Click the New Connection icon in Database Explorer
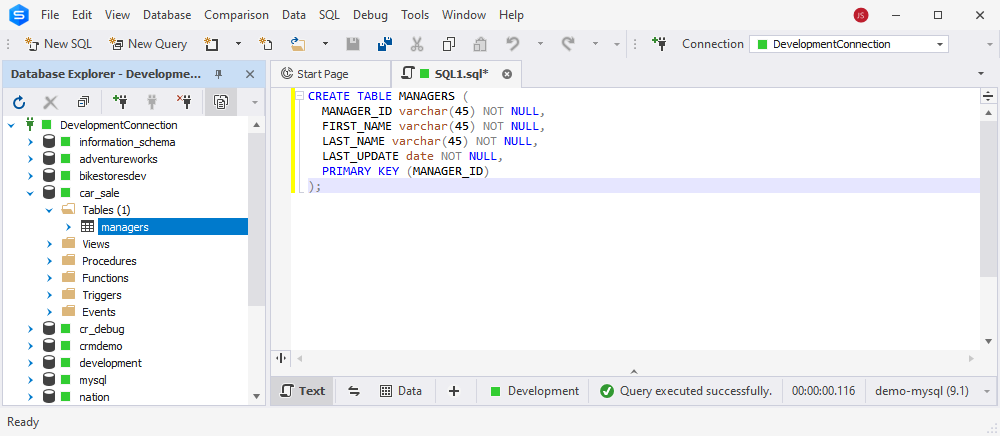This screenshot has width=1000, height=436. click(x=120, y=101)
